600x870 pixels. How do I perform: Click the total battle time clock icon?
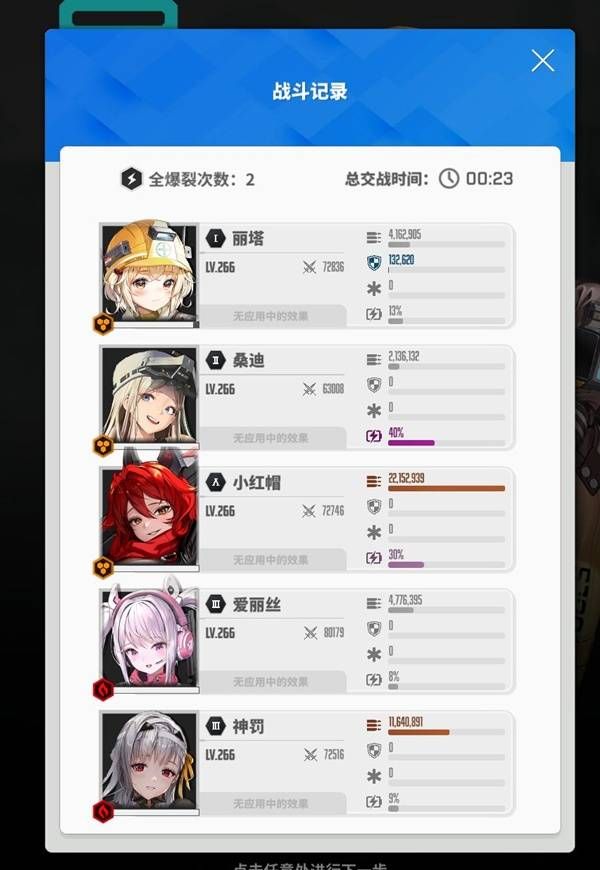point(448,179)
